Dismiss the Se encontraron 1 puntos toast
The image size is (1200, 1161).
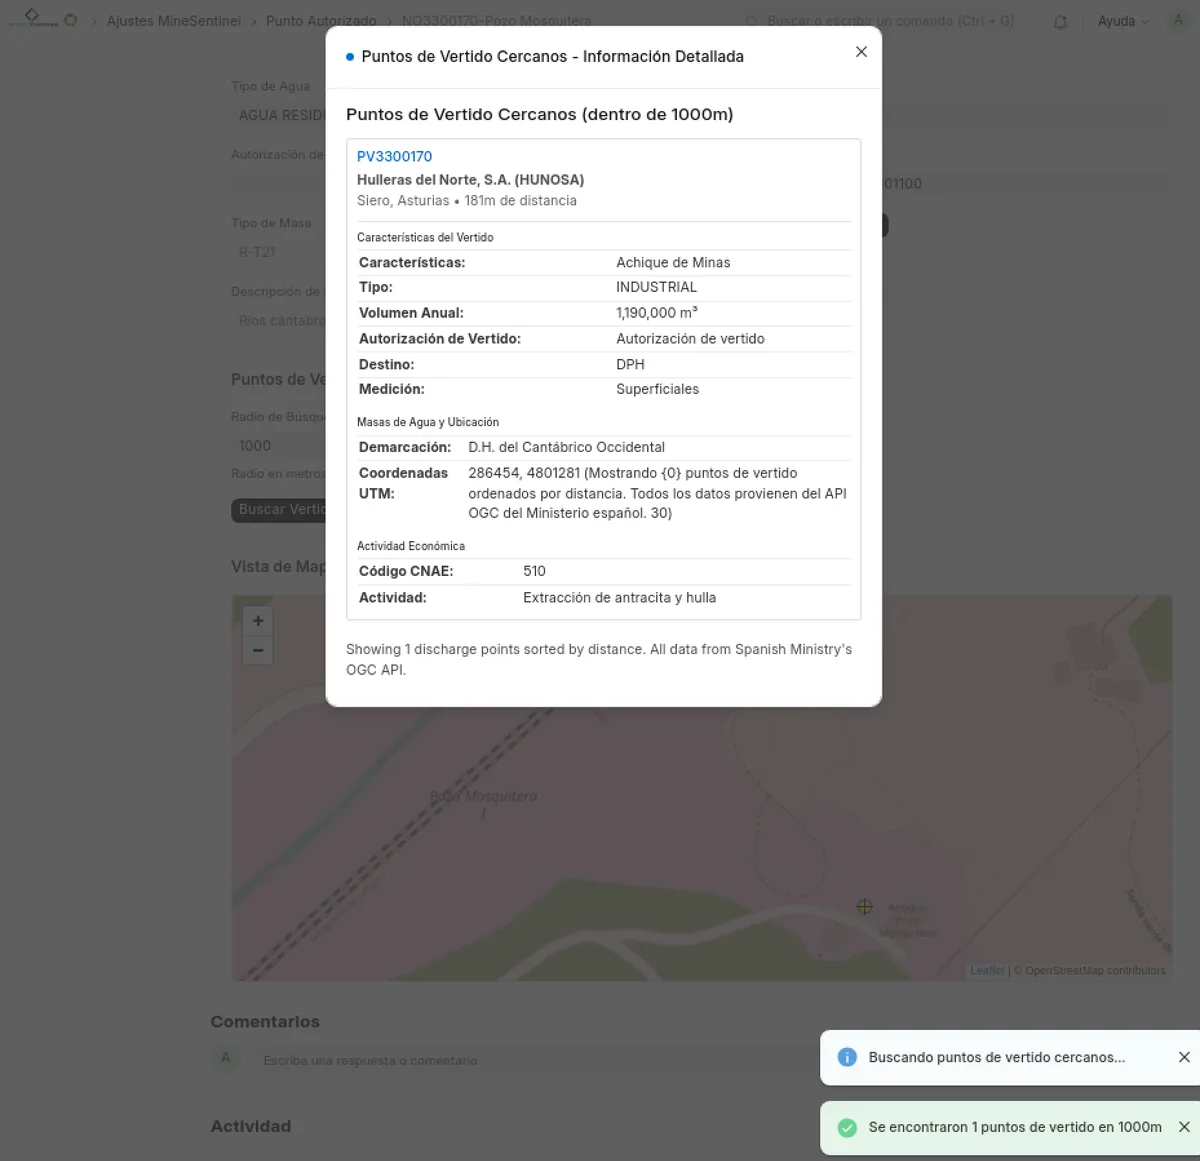[1184, 1126]
